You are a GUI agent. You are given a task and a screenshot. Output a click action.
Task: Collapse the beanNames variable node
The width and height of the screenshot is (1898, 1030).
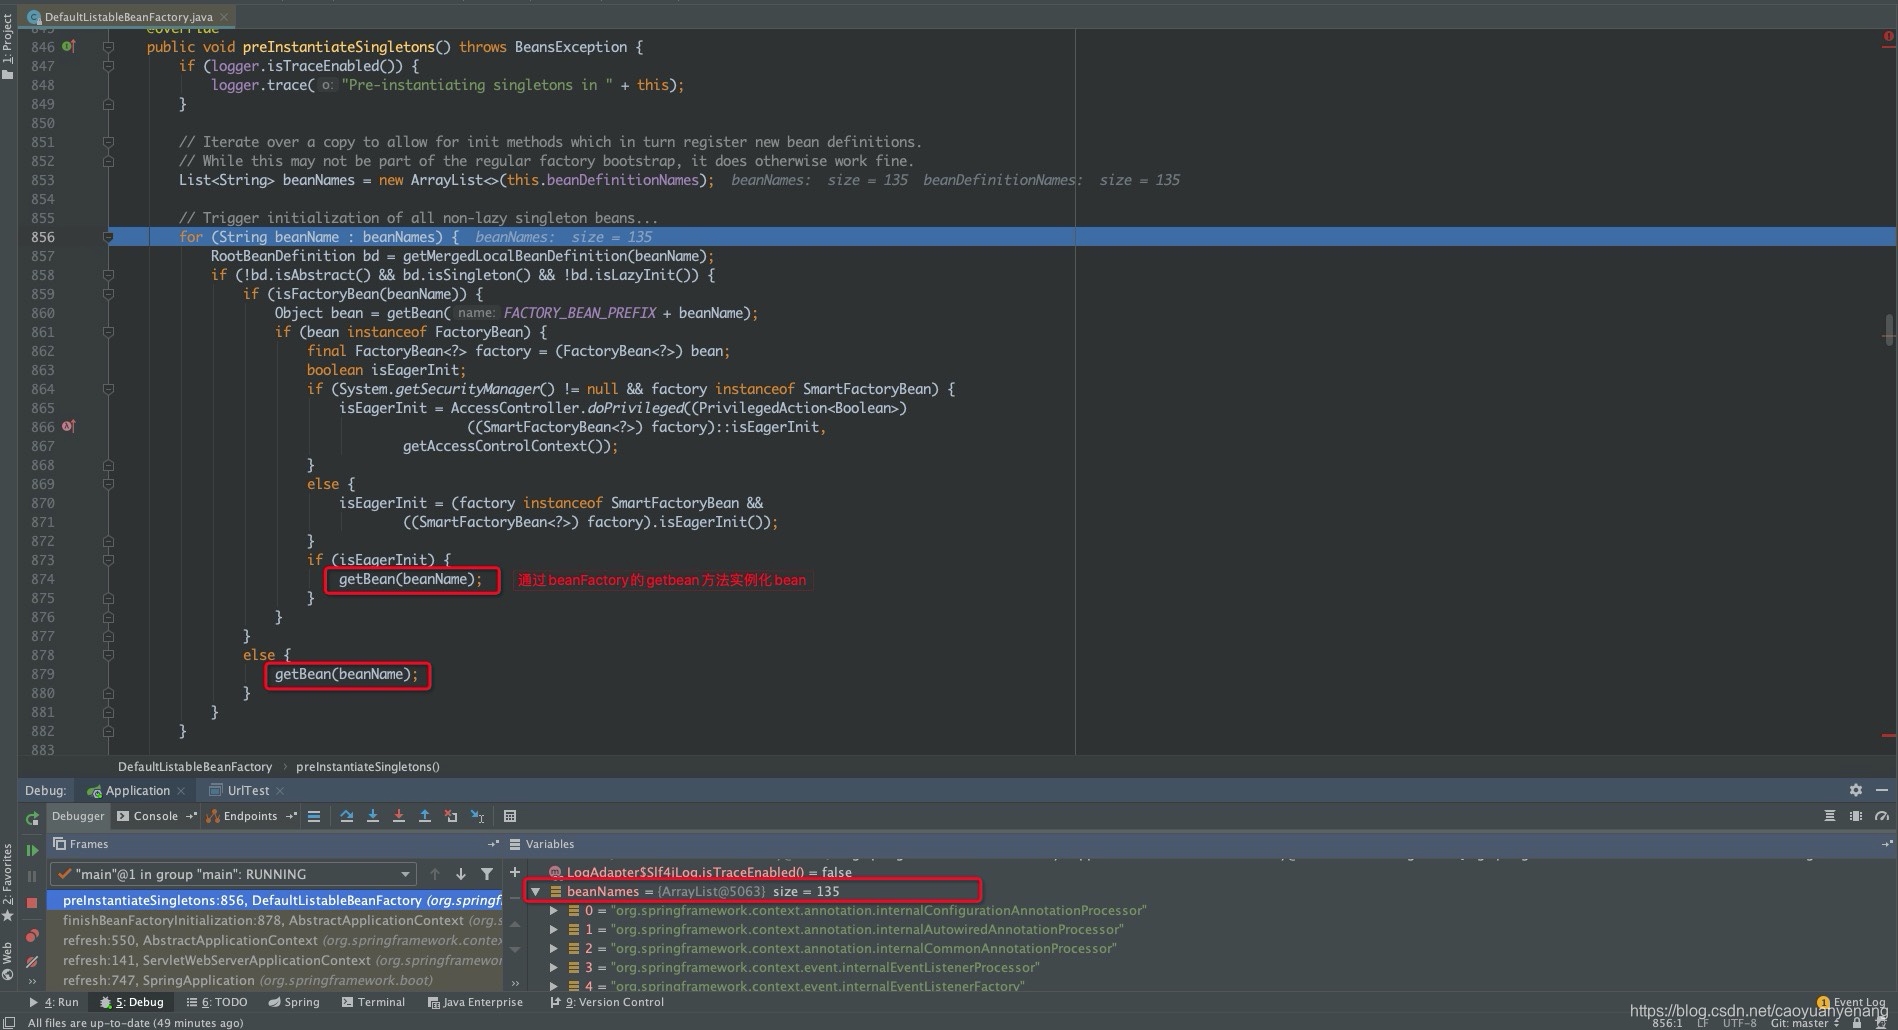point(535,891)
